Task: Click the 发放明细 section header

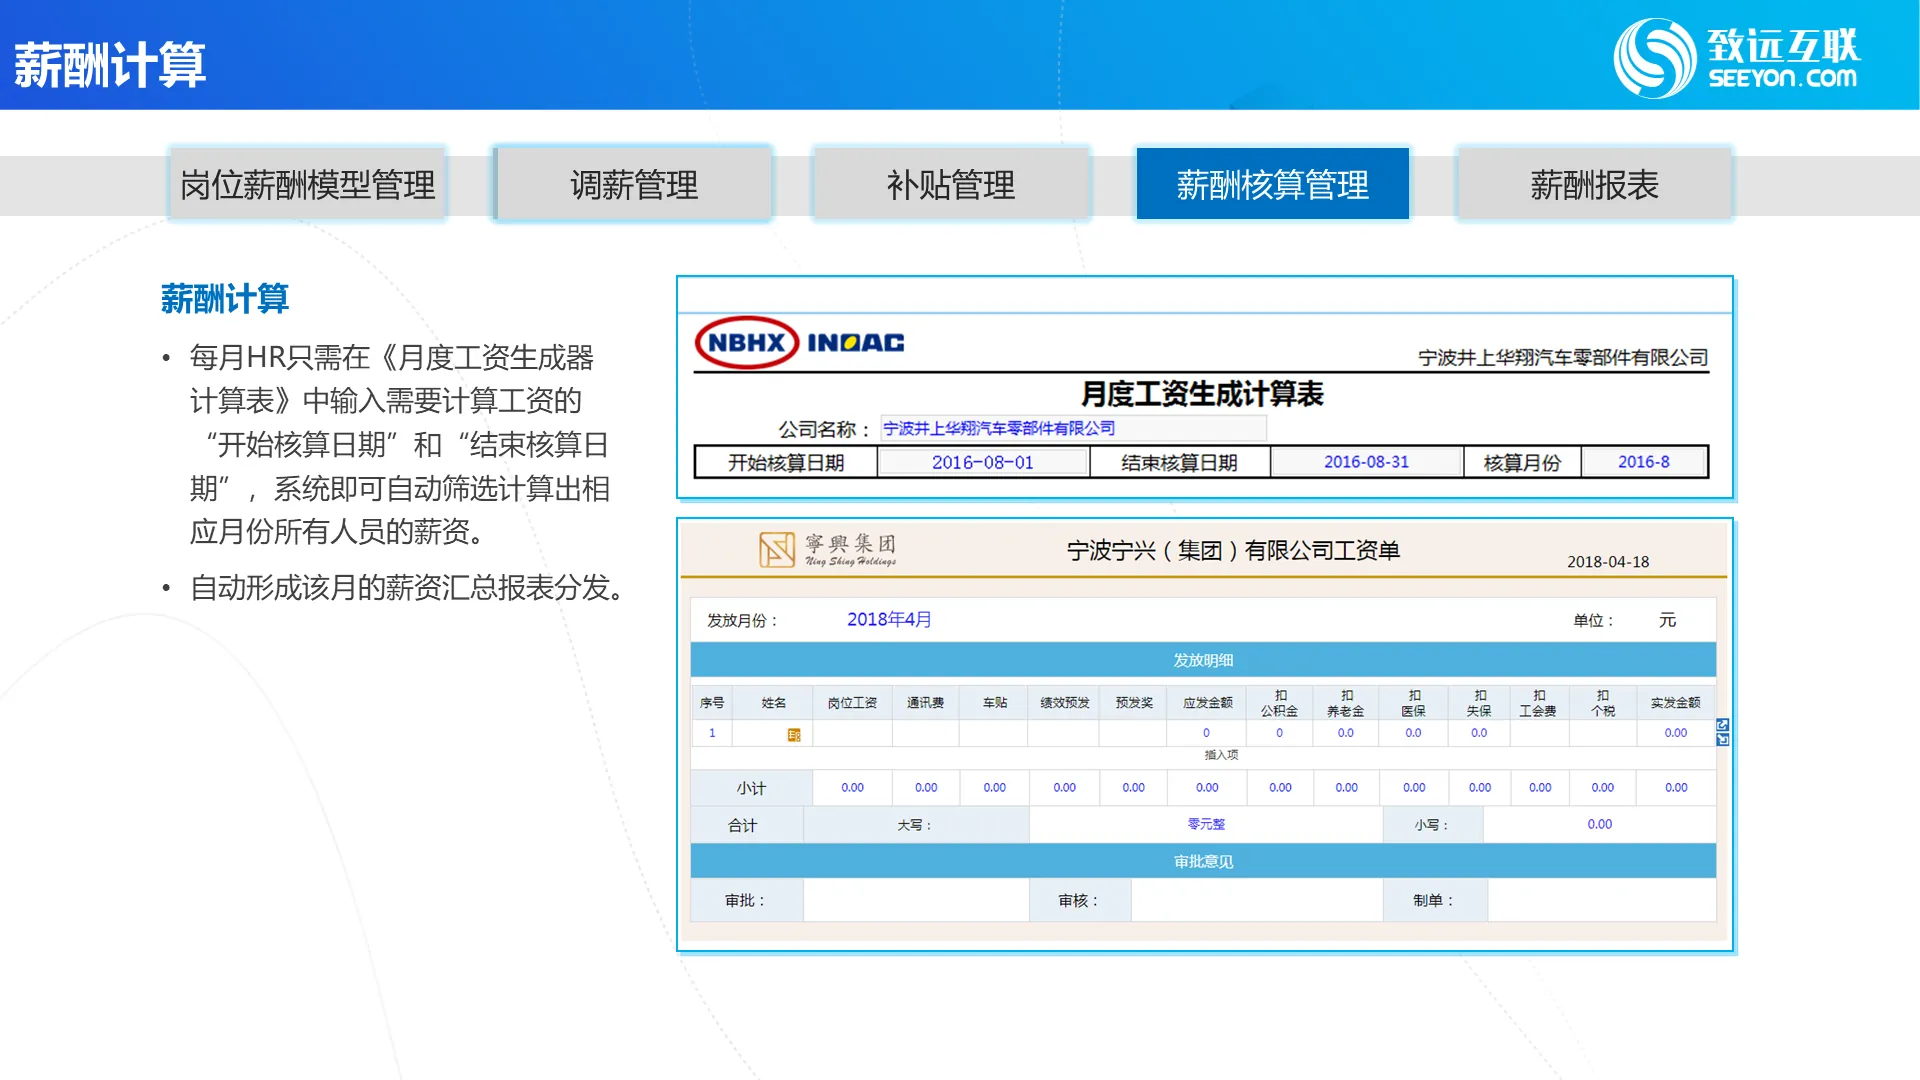Action: tap(1203, 660)
